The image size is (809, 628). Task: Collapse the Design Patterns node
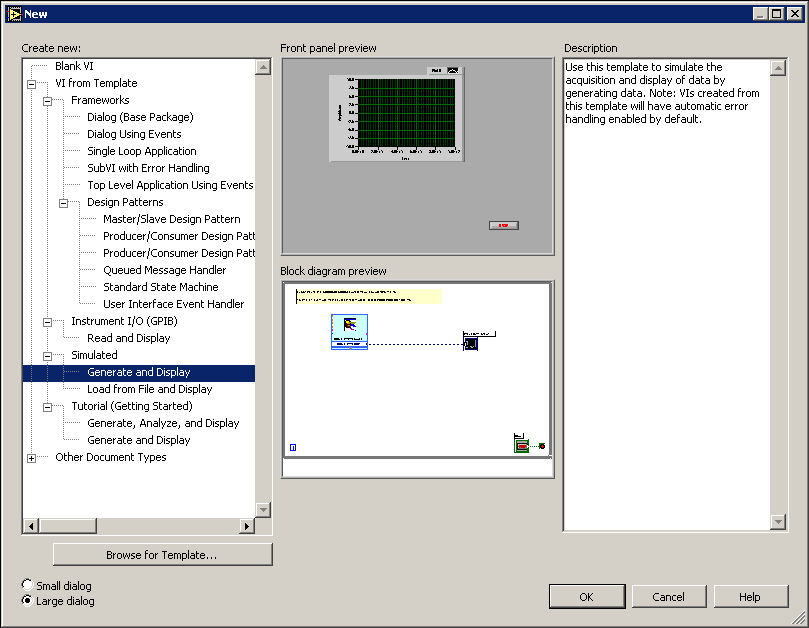[x=63, y=203]
